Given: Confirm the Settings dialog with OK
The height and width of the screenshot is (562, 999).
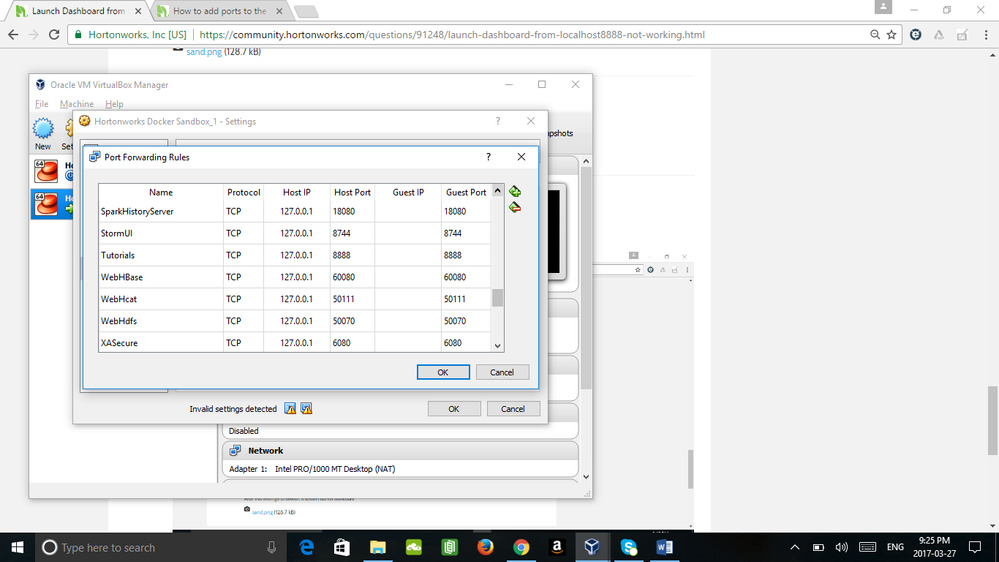Looking at the screenshot, I should click(454, 409).
